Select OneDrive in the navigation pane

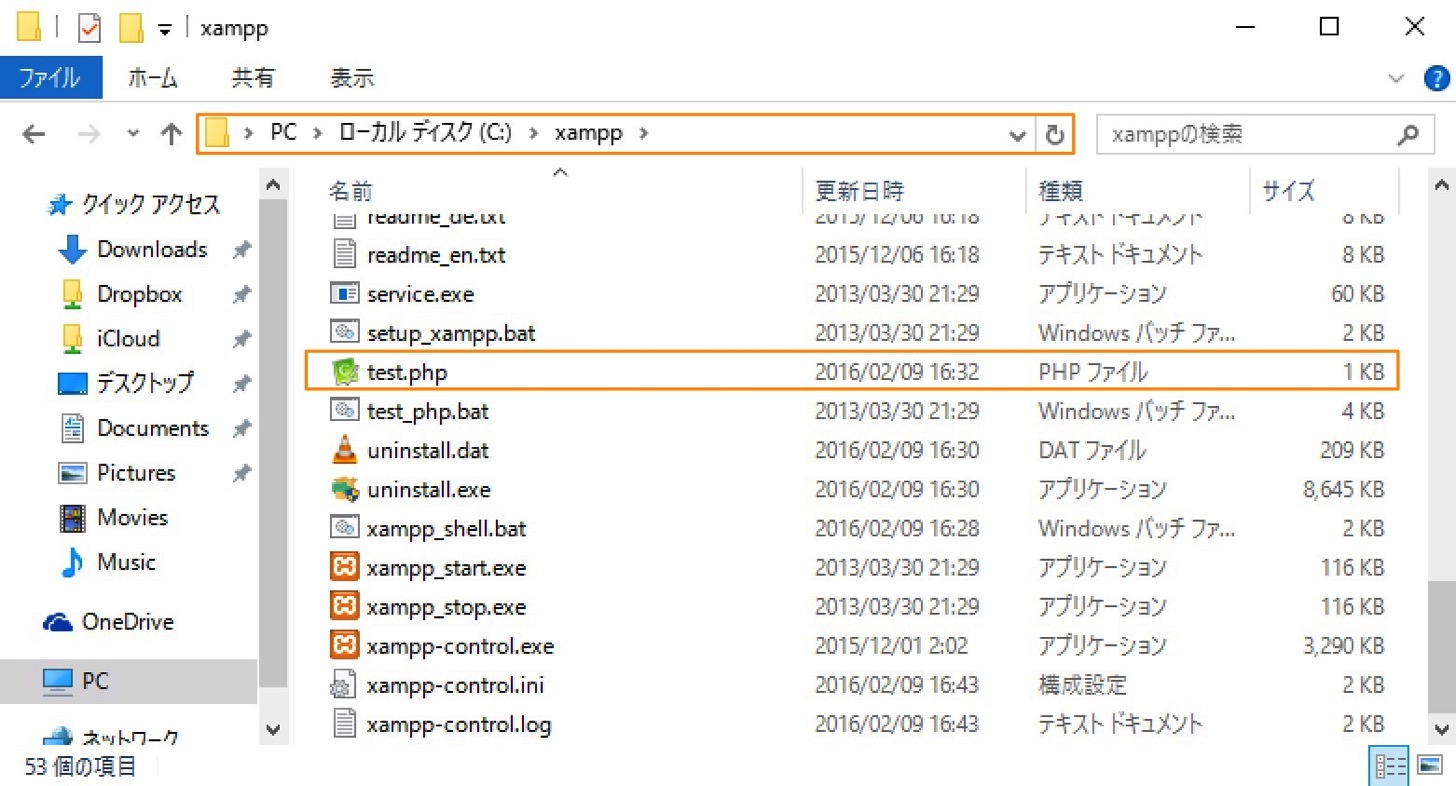127,622
